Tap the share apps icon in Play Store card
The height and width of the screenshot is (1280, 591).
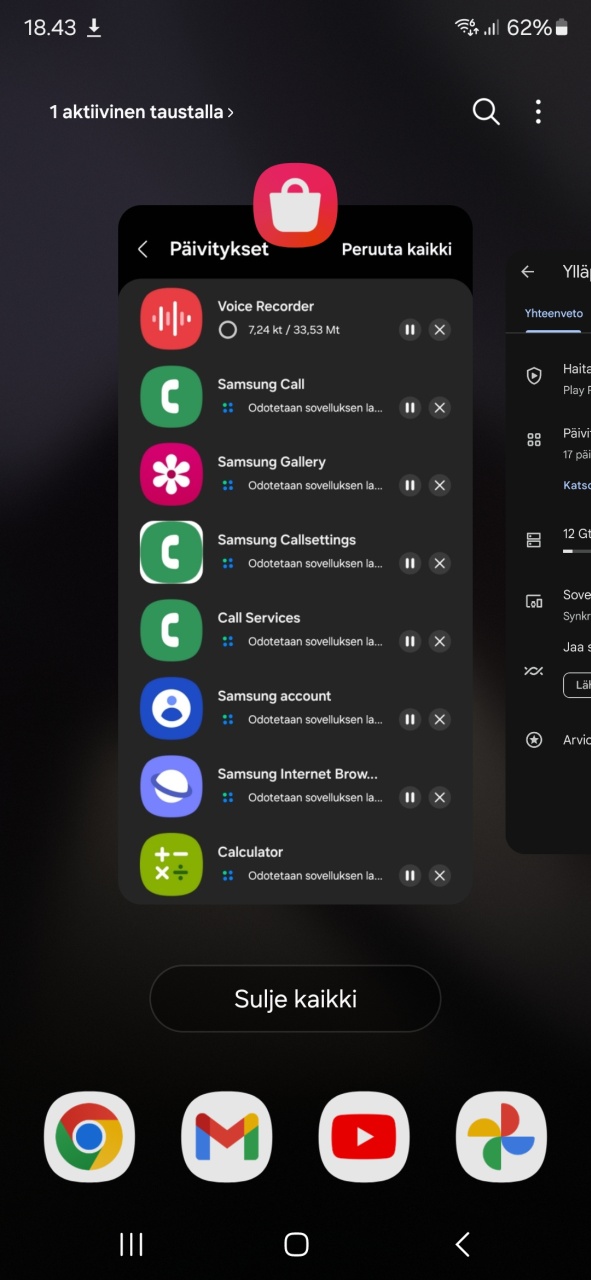pos(534,671)
